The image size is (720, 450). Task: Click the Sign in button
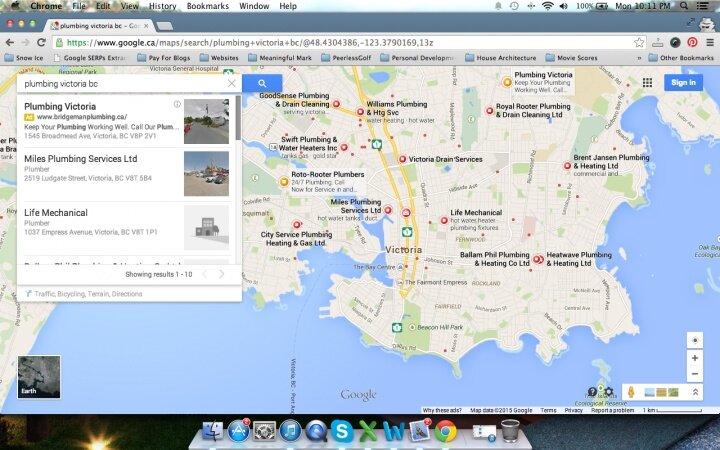683,83
